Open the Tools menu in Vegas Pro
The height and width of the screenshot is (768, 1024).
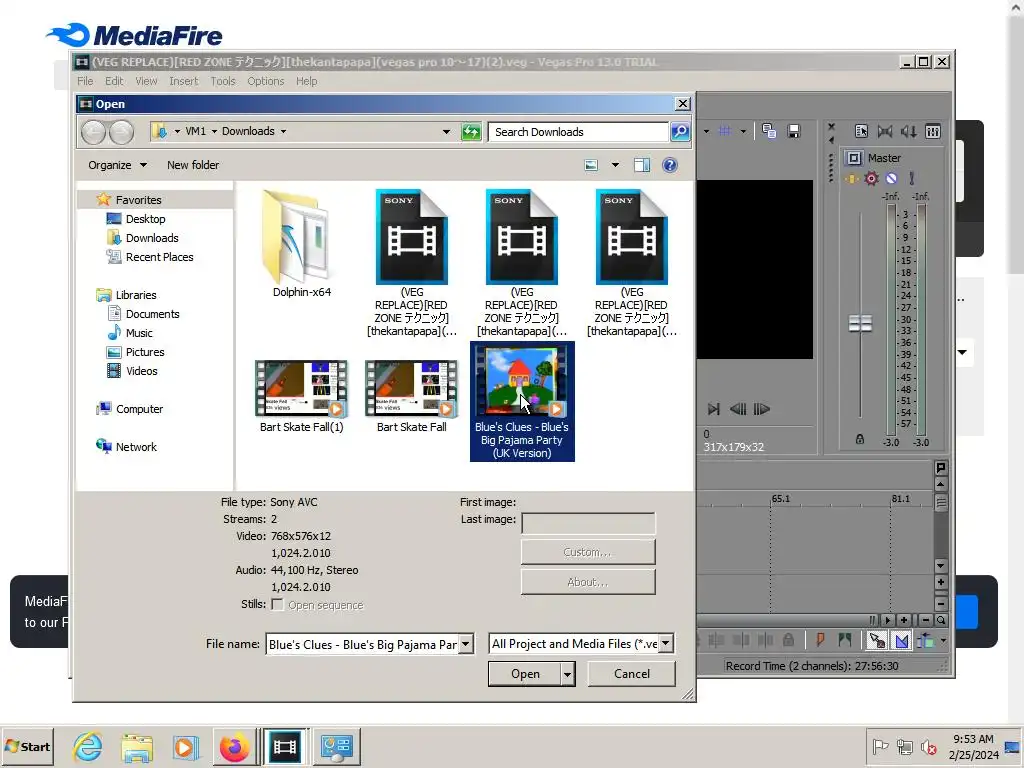pyautogui.click(x=223, y=81)
